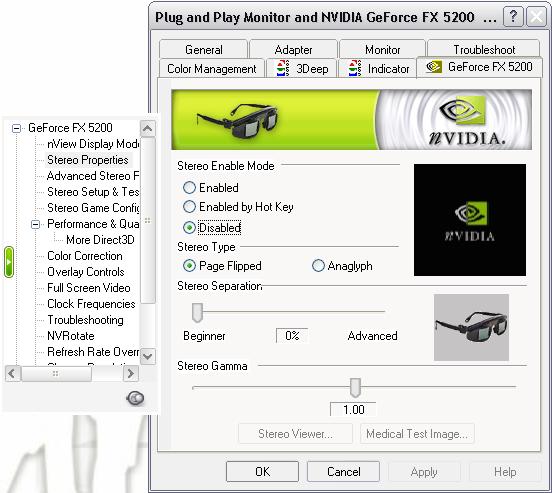
Task: Click the 3Deep tab icon
Action: coord(283,68)
